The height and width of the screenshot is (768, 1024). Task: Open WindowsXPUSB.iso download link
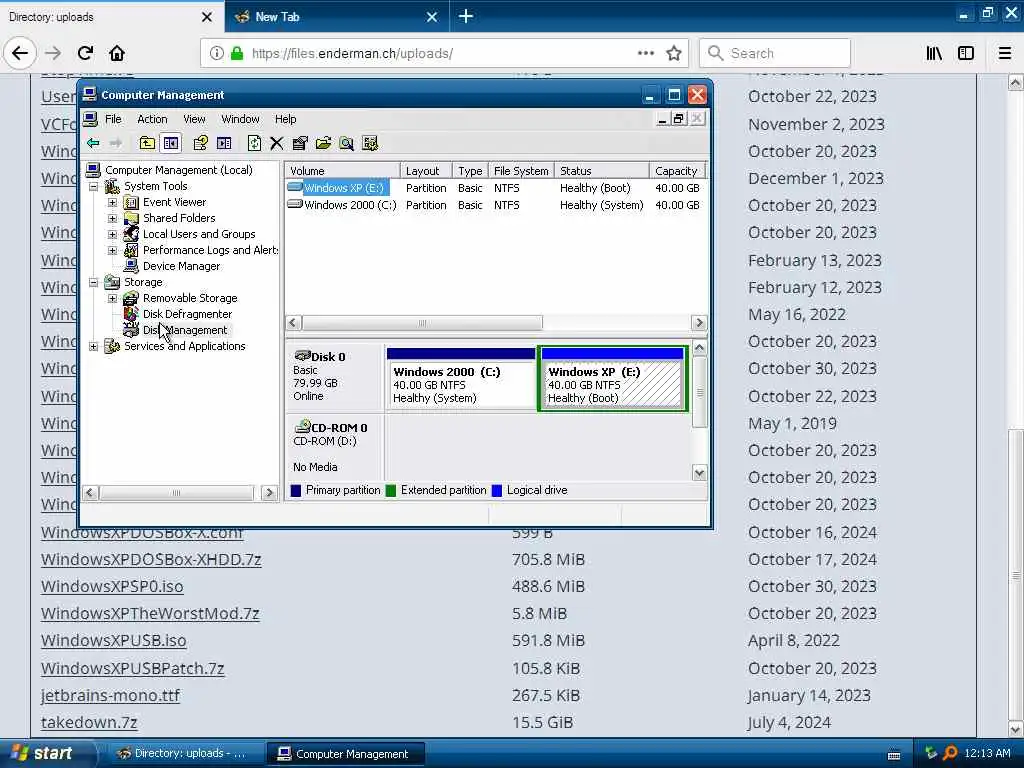(x=114, y=641)
